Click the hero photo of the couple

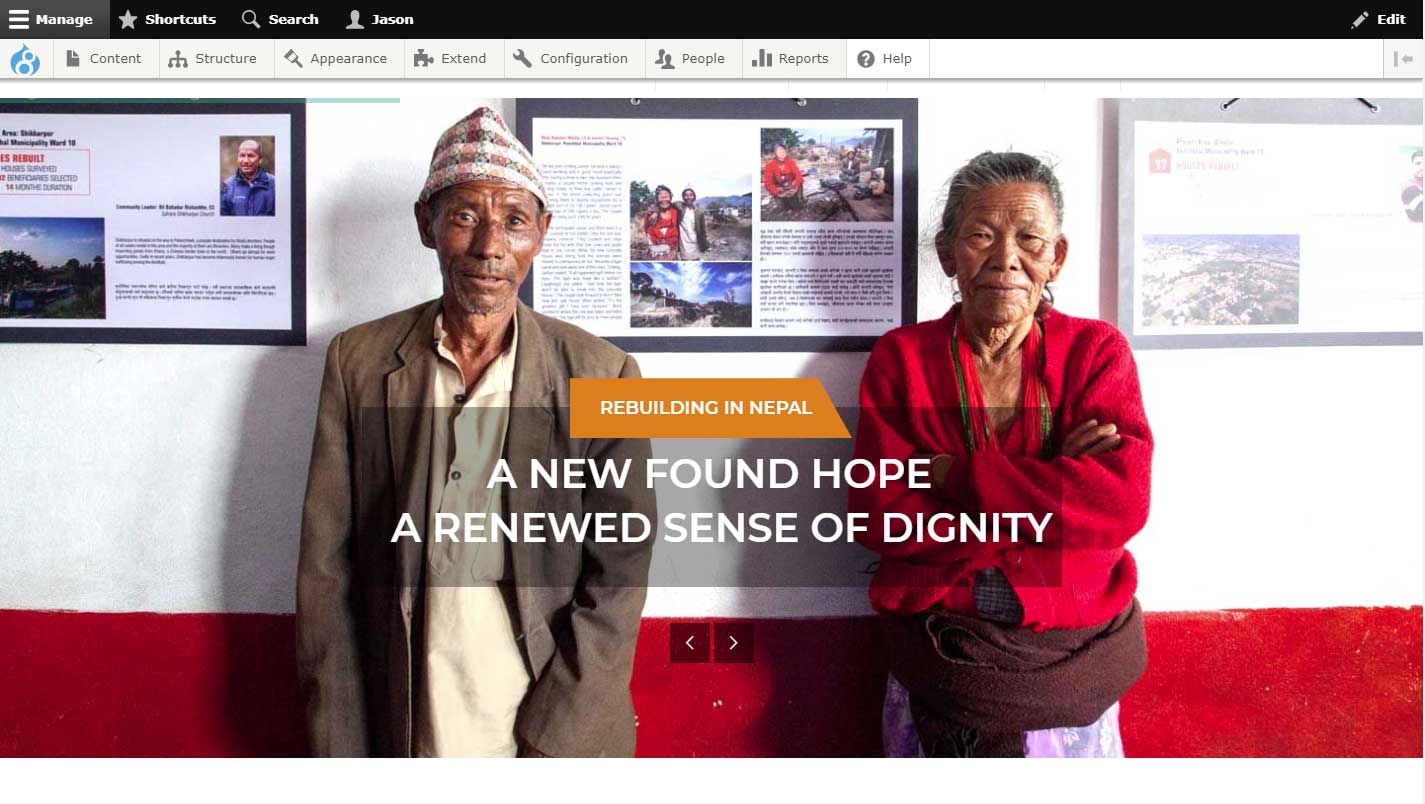tap(712, 428)
